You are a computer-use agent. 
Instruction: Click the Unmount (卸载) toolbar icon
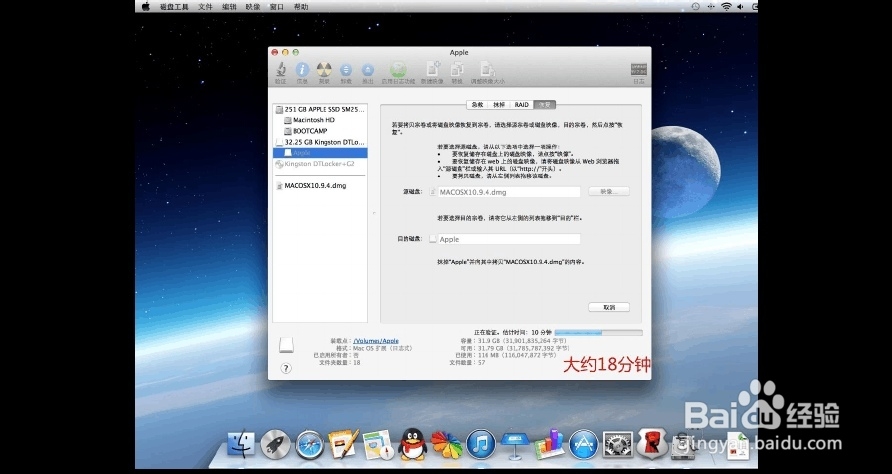click(x=346, y=71)
